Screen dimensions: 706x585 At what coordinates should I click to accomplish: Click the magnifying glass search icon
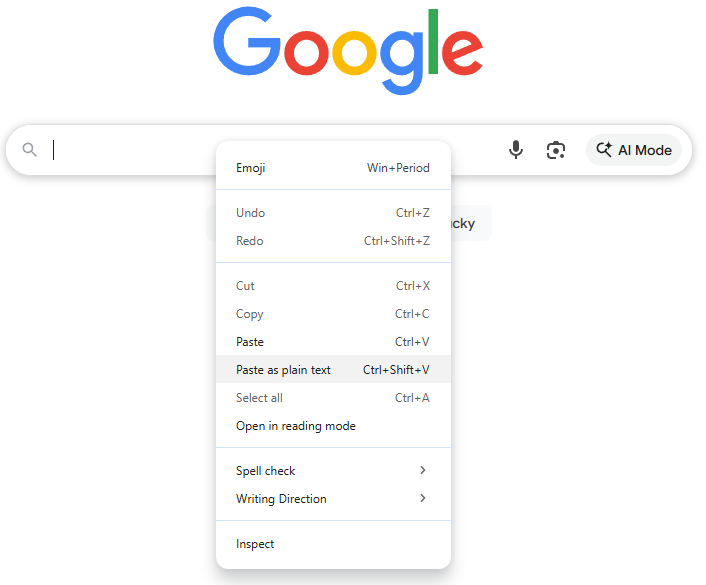click(30, 150)
